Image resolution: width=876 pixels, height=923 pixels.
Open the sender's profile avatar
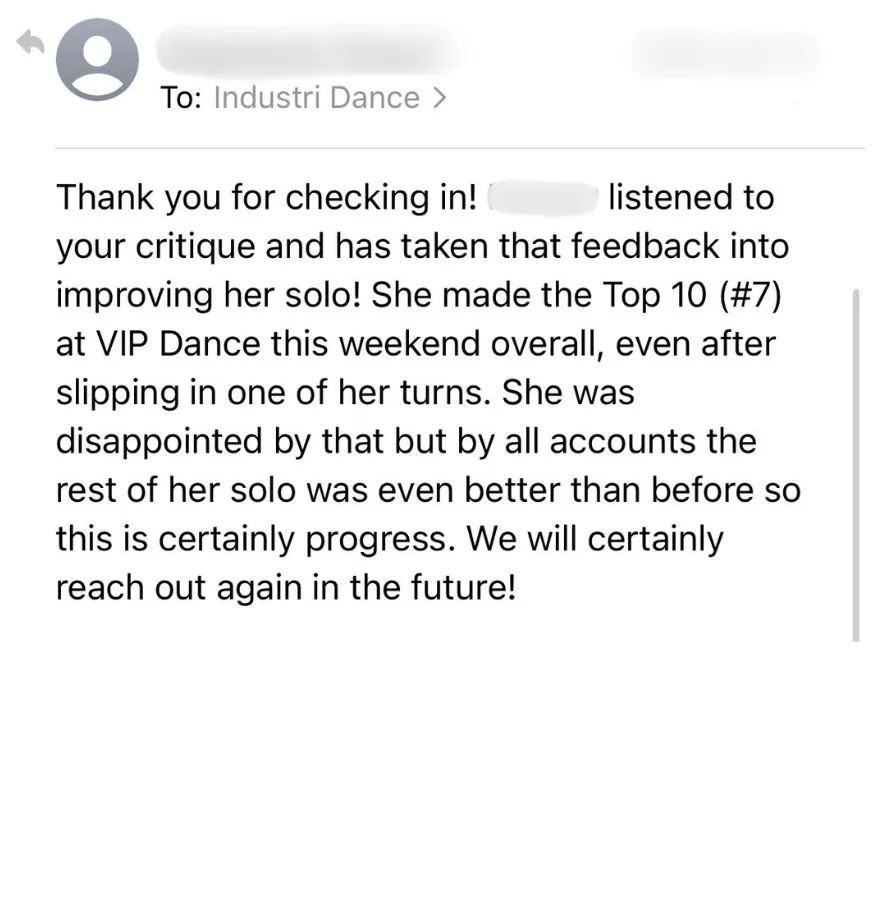pyautogui.click(x=98, y=59)
